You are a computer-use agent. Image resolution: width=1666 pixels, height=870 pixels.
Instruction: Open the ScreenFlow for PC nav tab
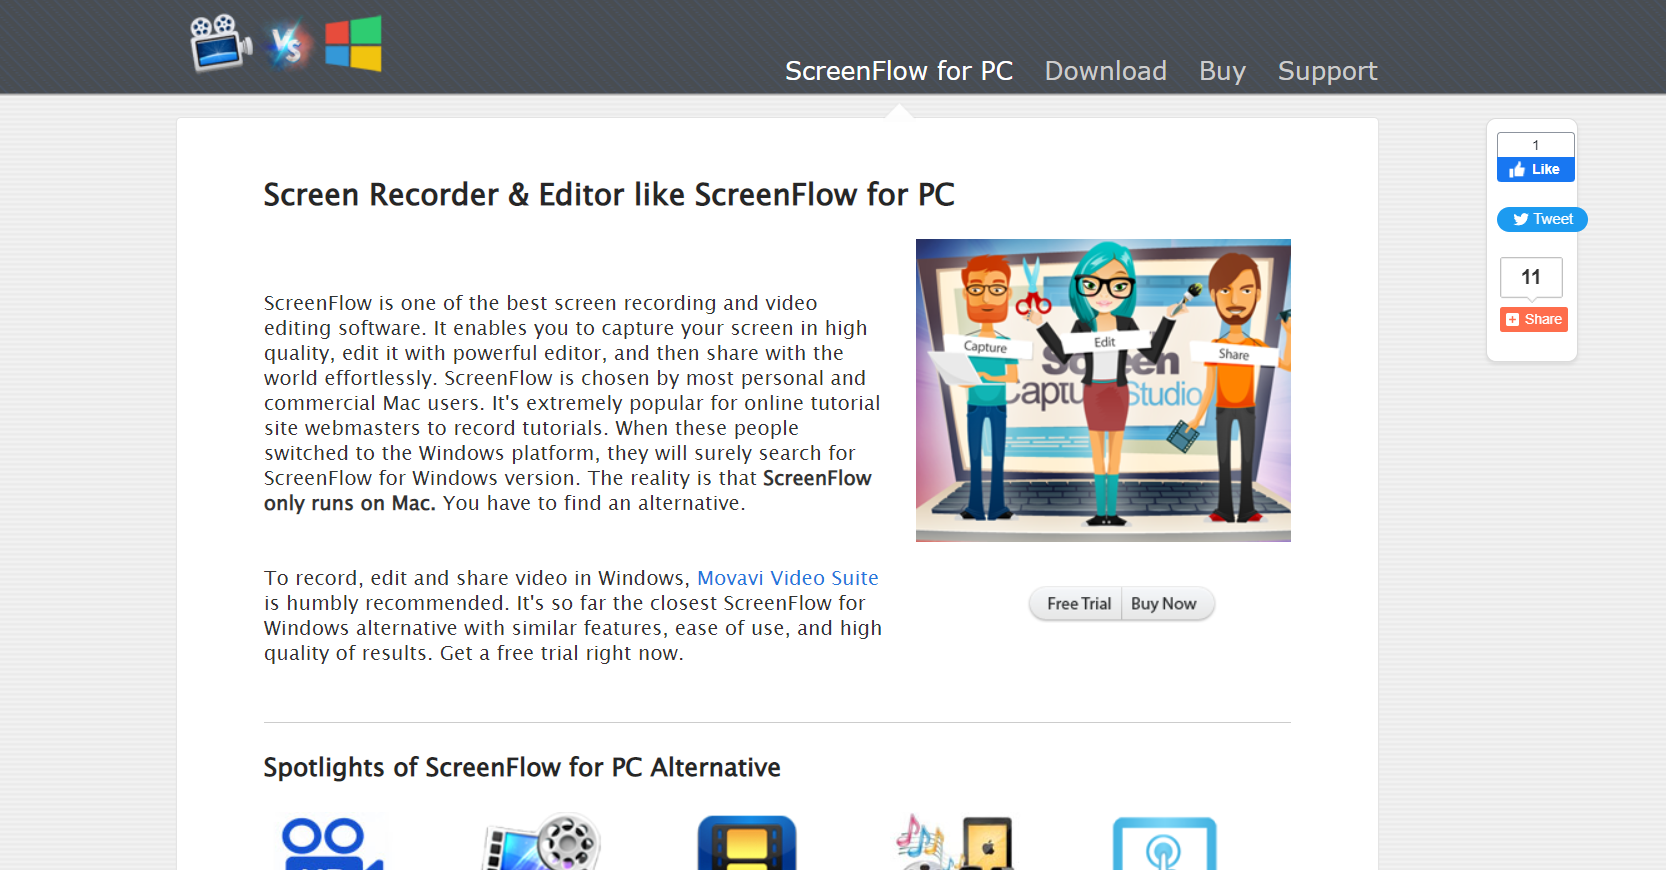pyautogui.click(x=898, y=71)
